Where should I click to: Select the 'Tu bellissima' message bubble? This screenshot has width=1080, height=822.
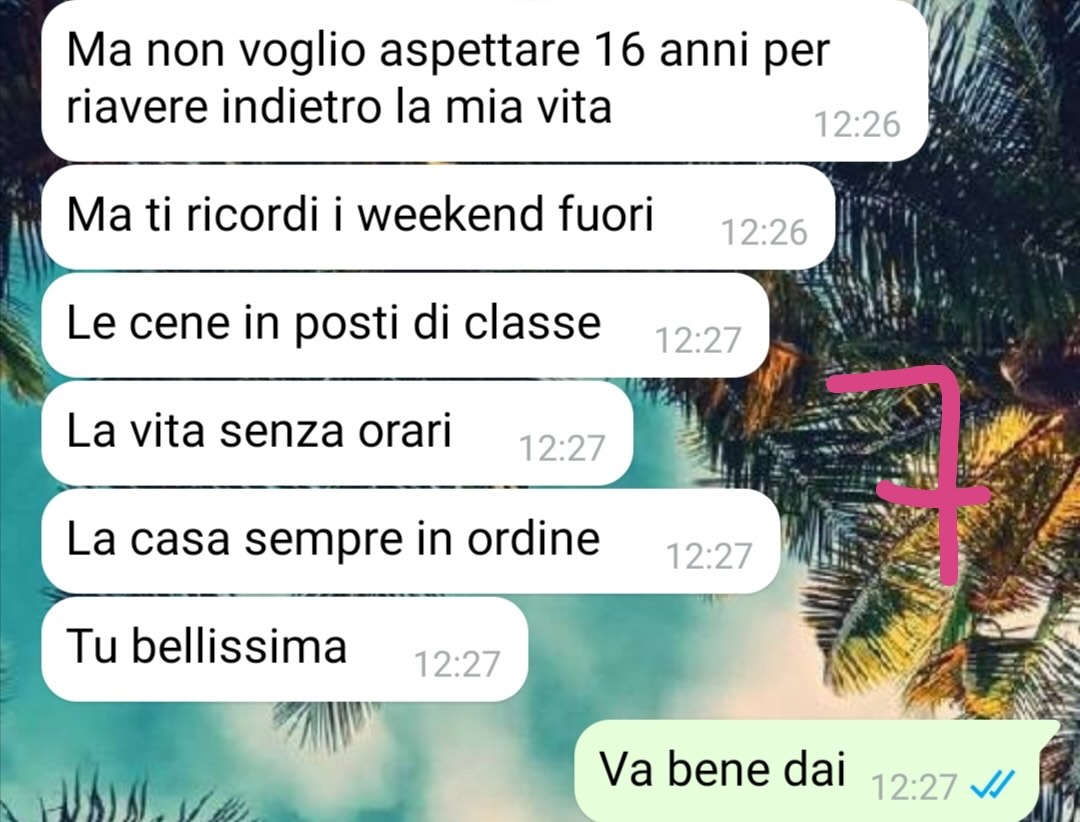pos(284,649)
